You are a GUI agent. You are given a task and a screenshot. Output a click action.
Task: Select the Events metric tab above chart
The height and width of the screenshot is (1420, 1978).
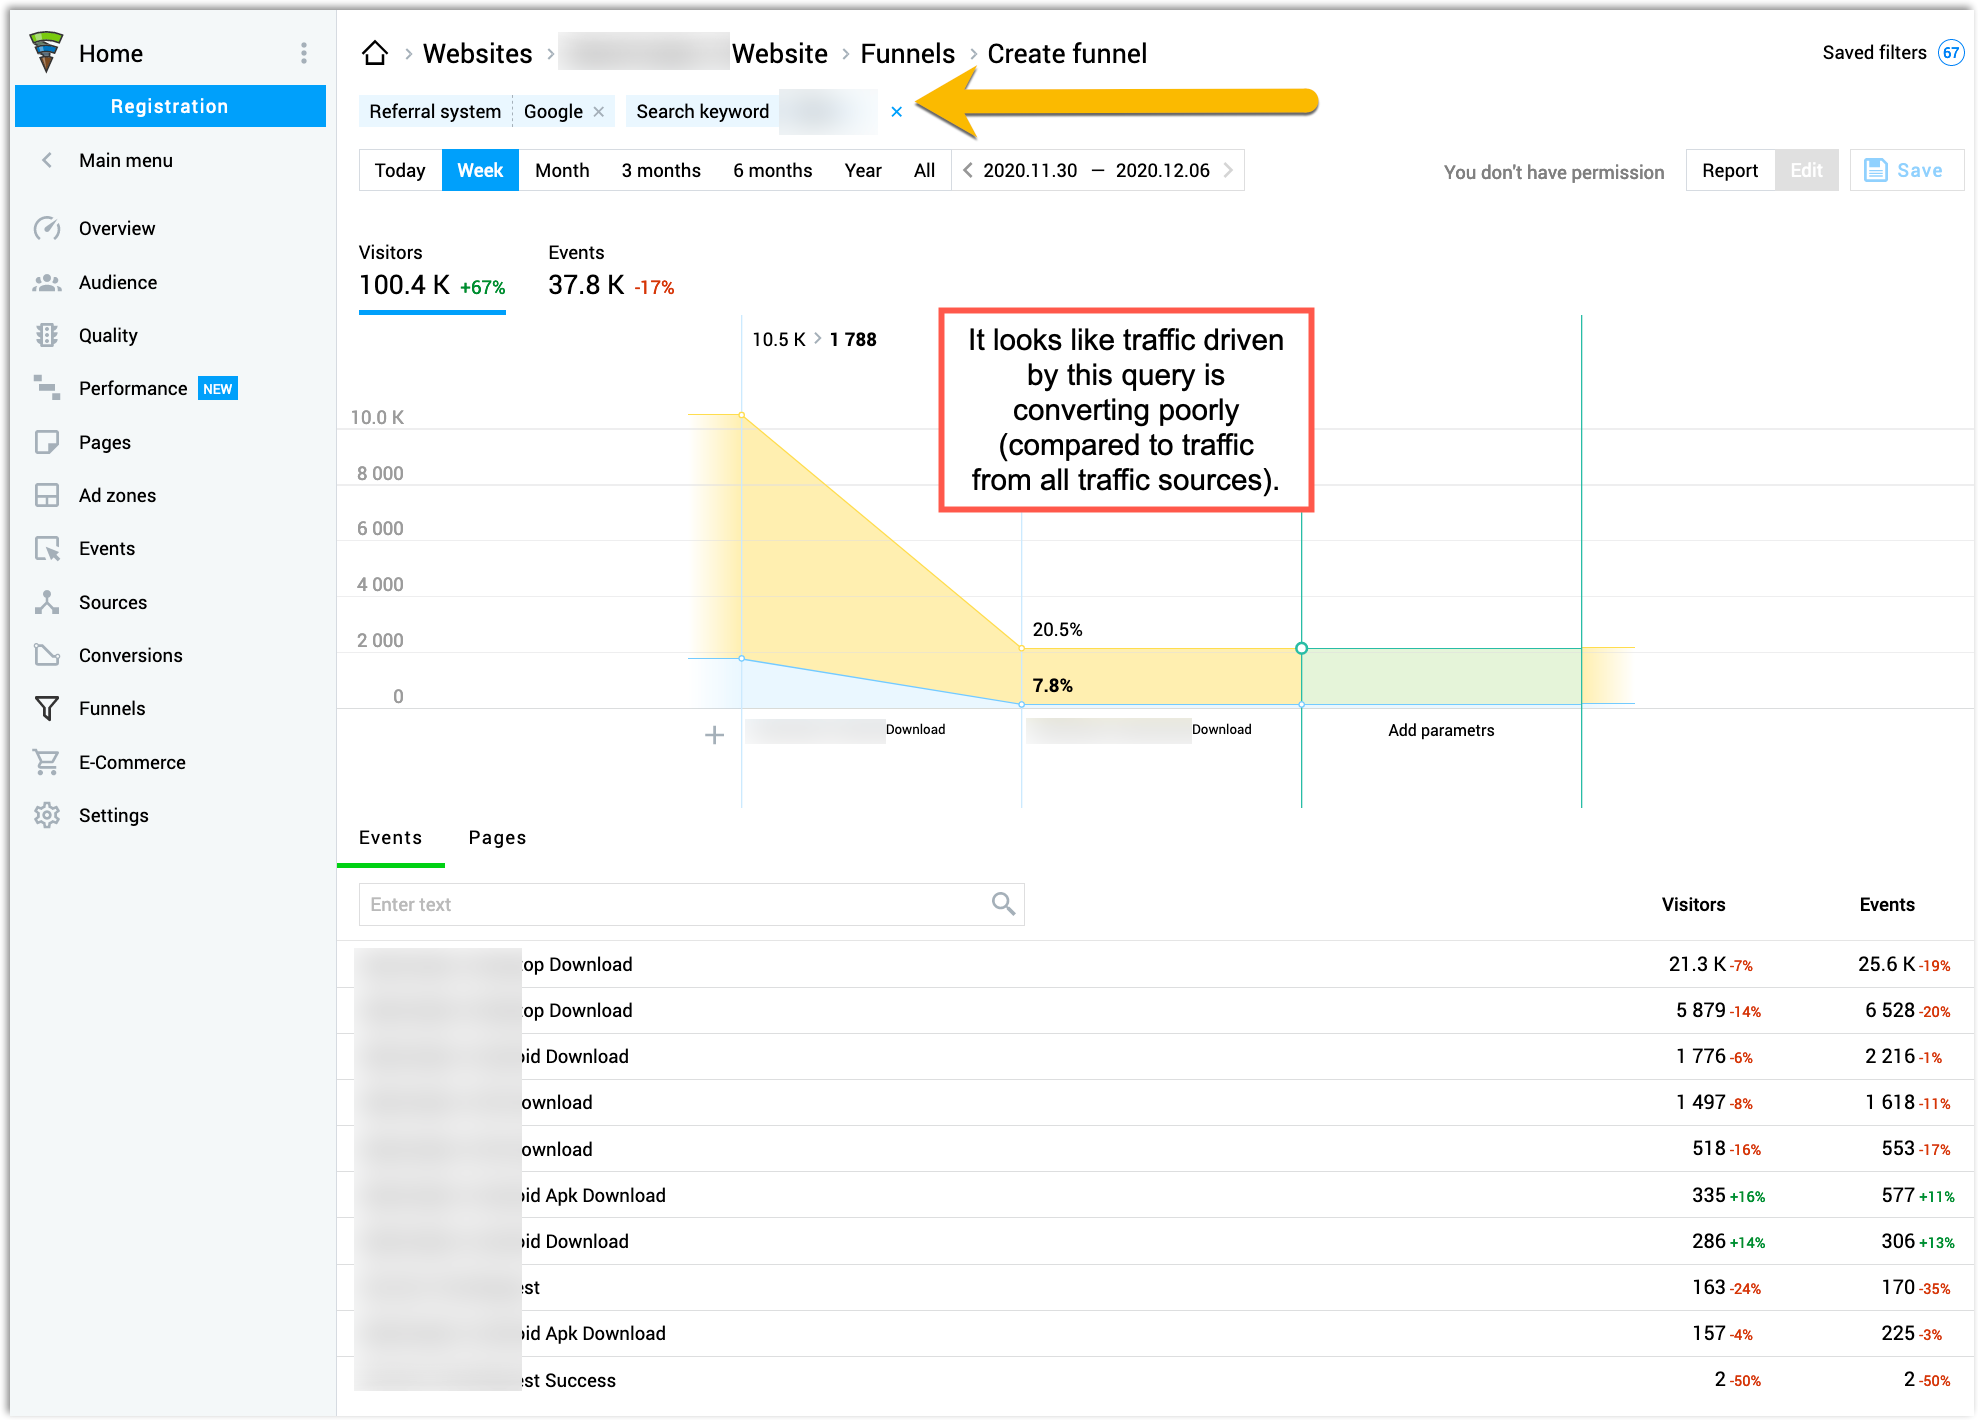[610, 272]
